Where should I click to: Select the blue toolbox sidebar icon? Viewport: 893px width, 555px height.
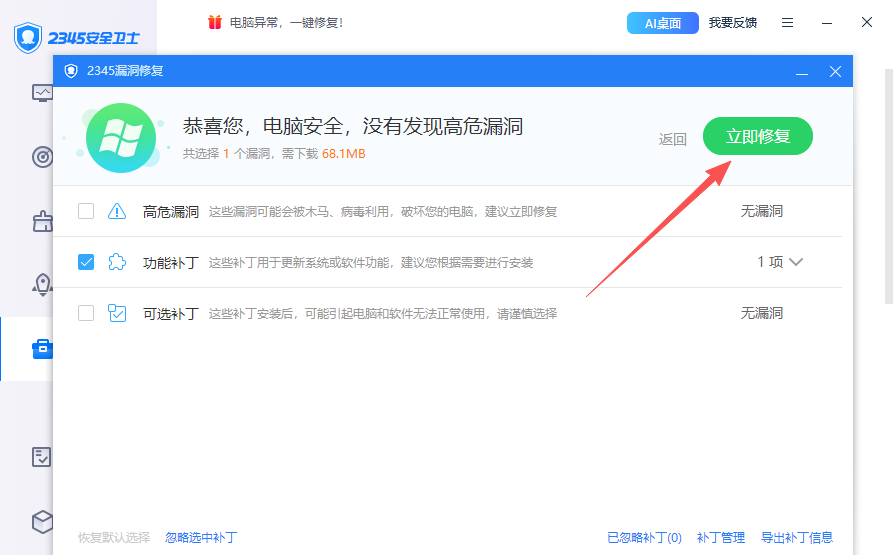[42, 348]
